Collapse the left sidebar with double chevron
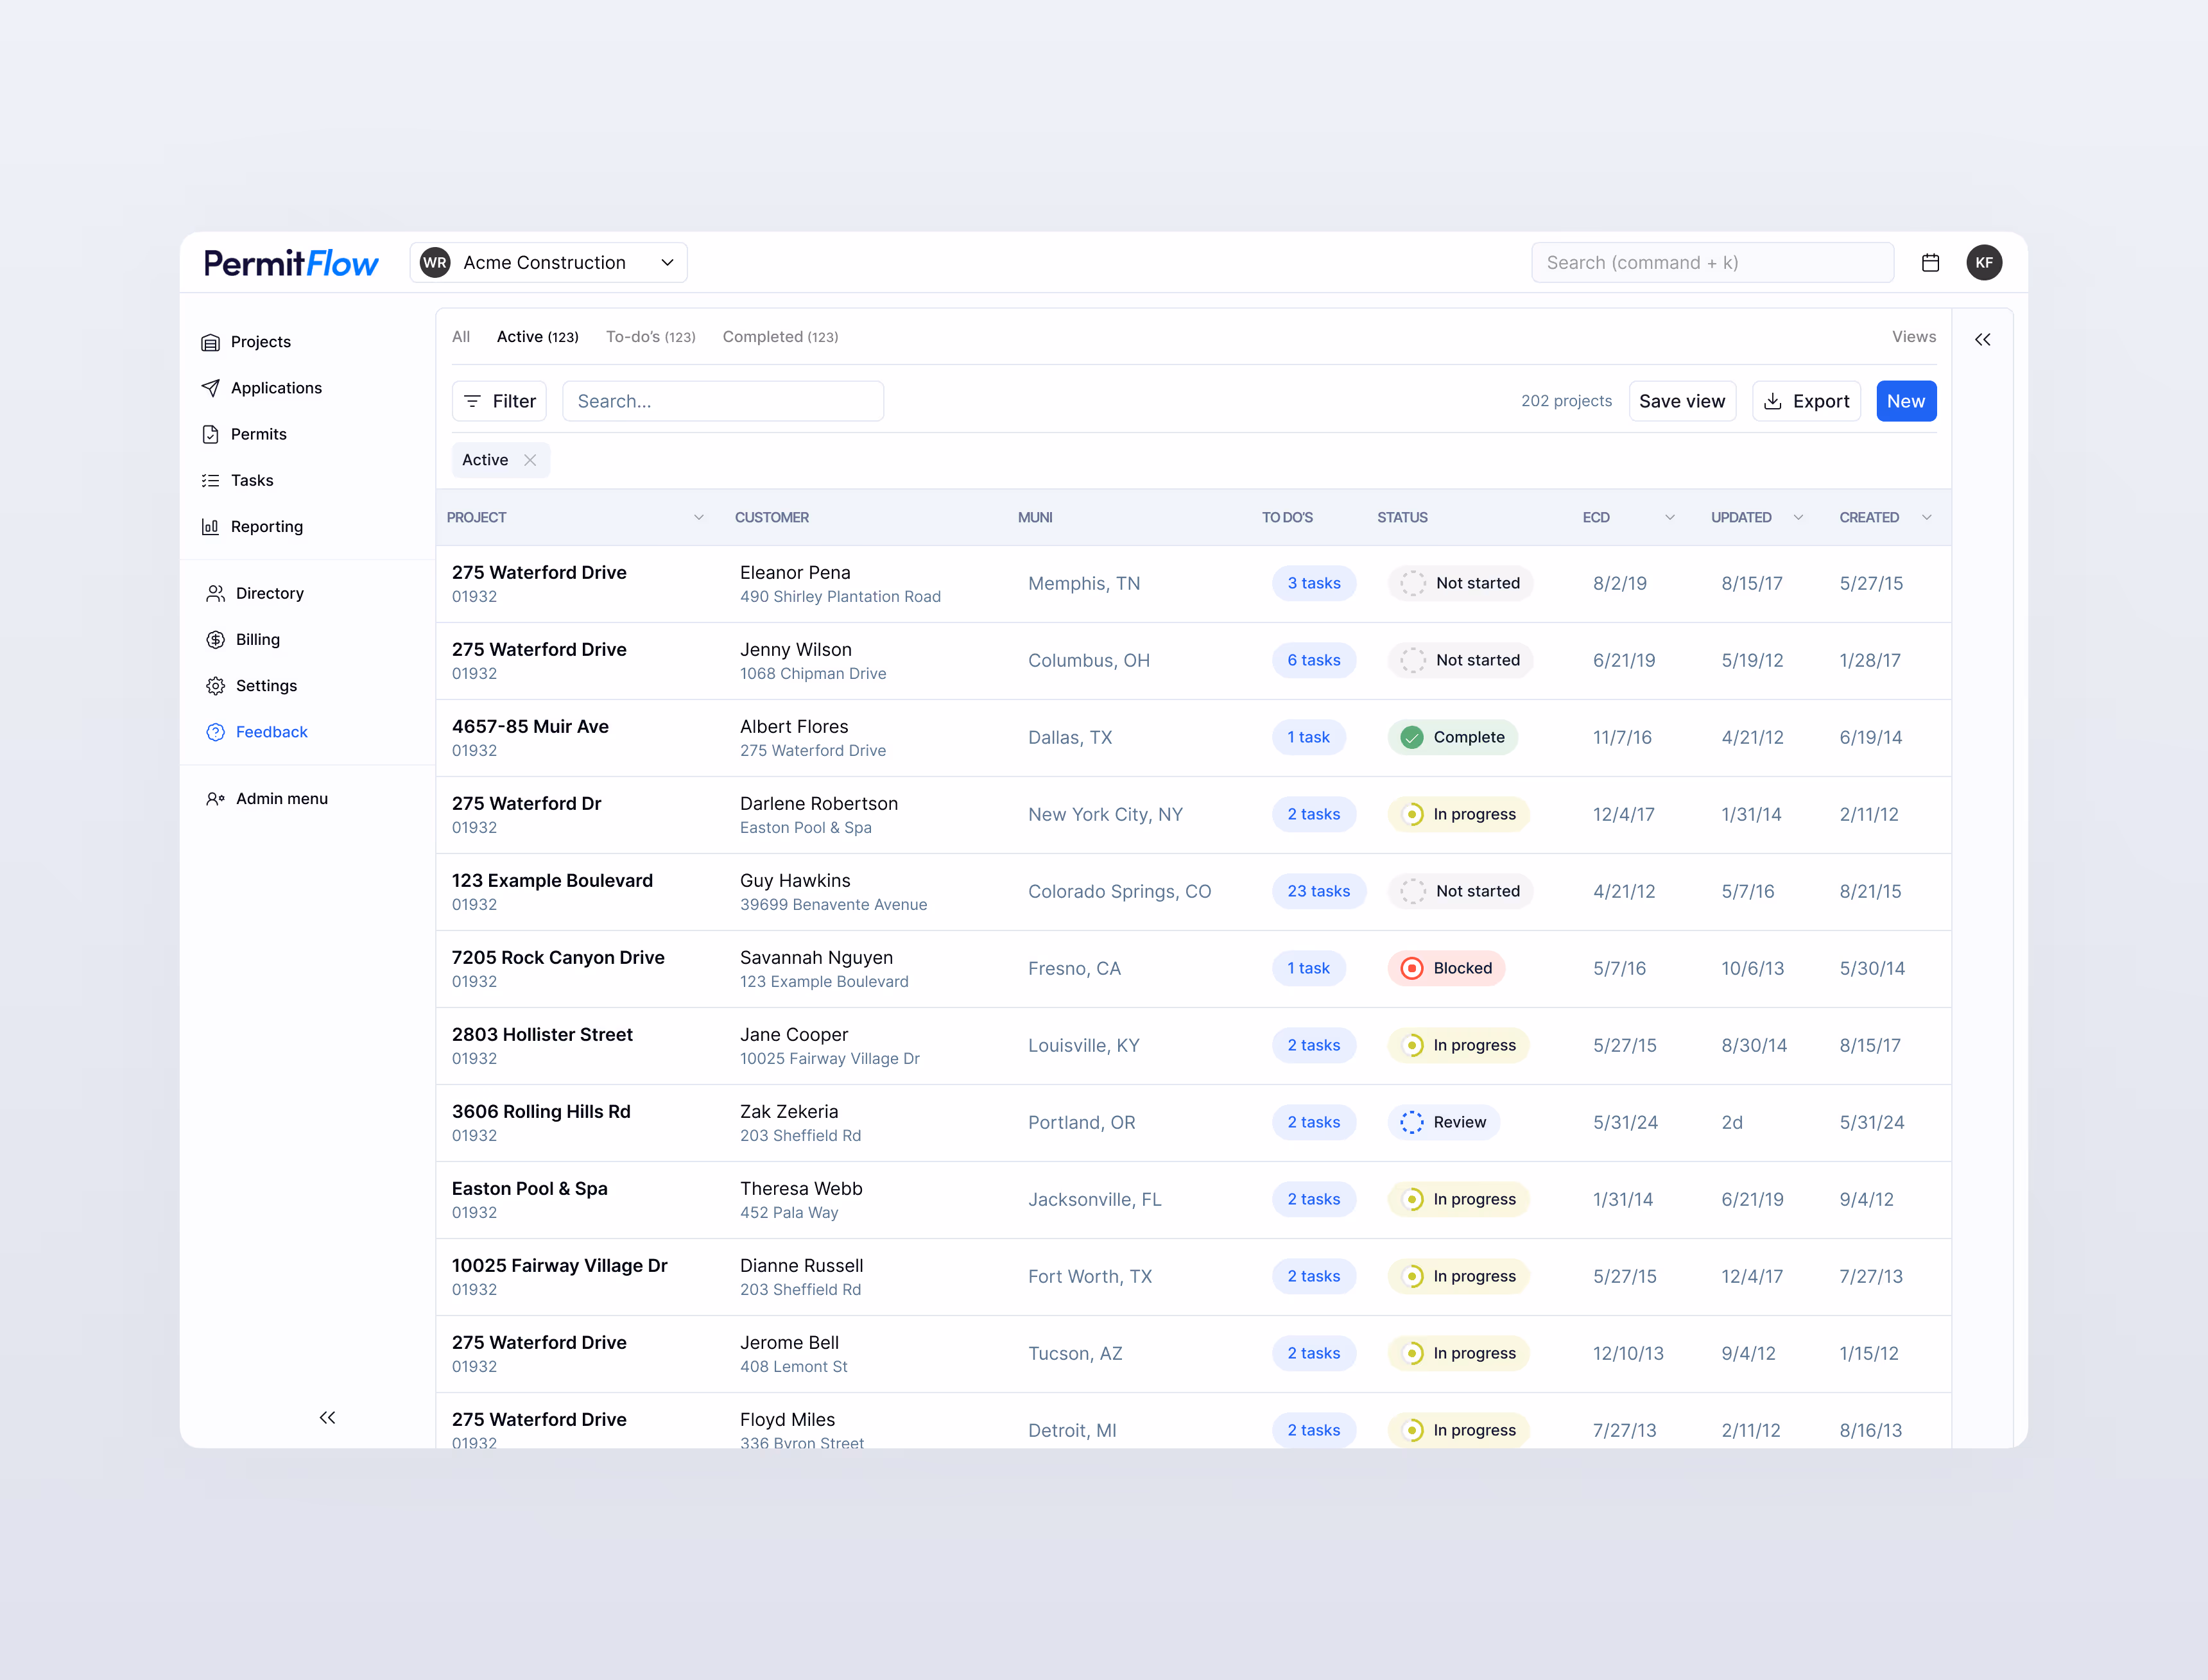Image resolution: width=2208 pixels, height=1680 pixels. (327, 1417)
